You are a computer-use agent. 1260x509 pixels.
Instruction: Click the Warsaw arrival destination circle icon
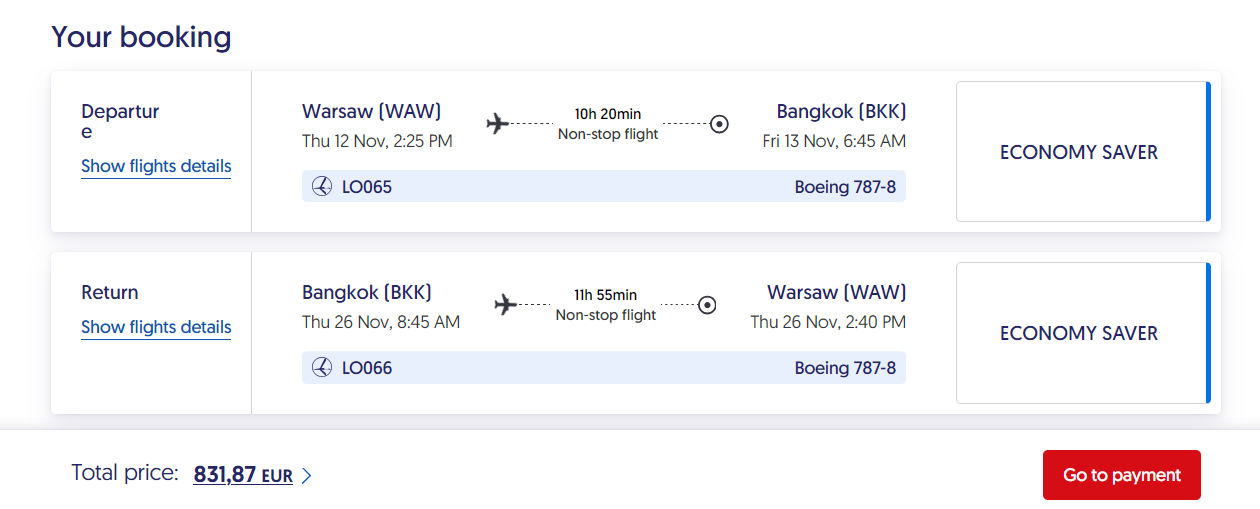pos(707,304)
